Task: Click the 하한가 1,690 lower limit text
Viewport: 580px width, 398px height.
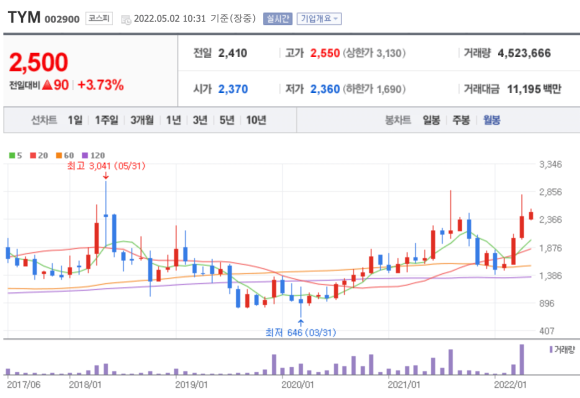Action: (374, 89)
